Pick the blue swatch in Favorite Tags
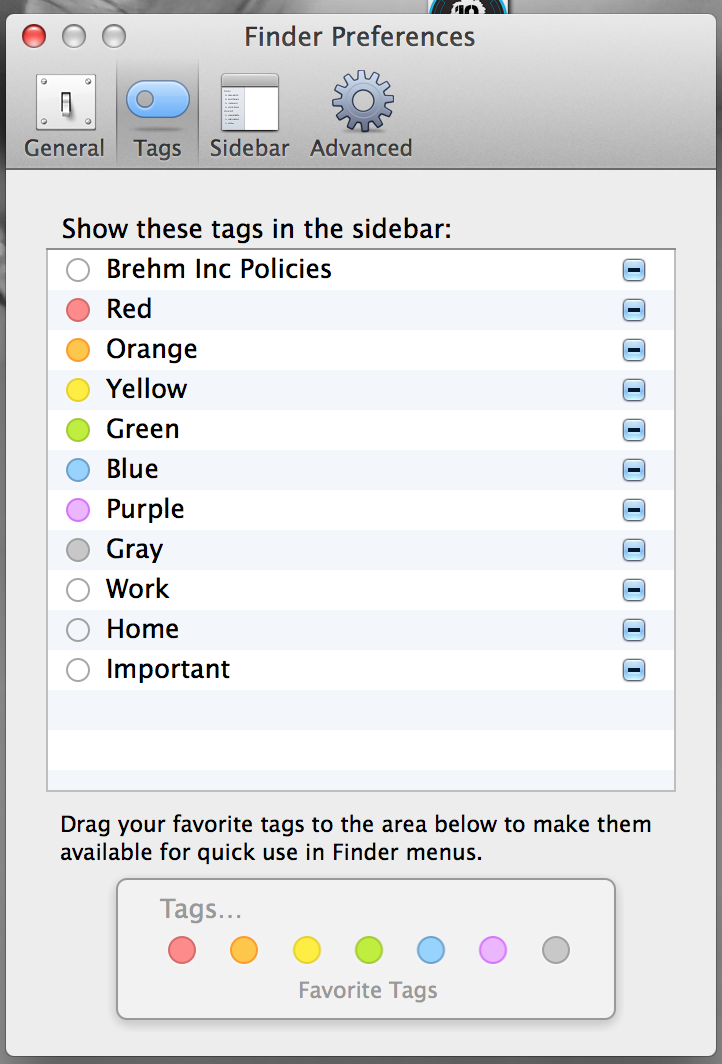The width and height of the screenshot is (722, 1064). [x=431, y=950]
